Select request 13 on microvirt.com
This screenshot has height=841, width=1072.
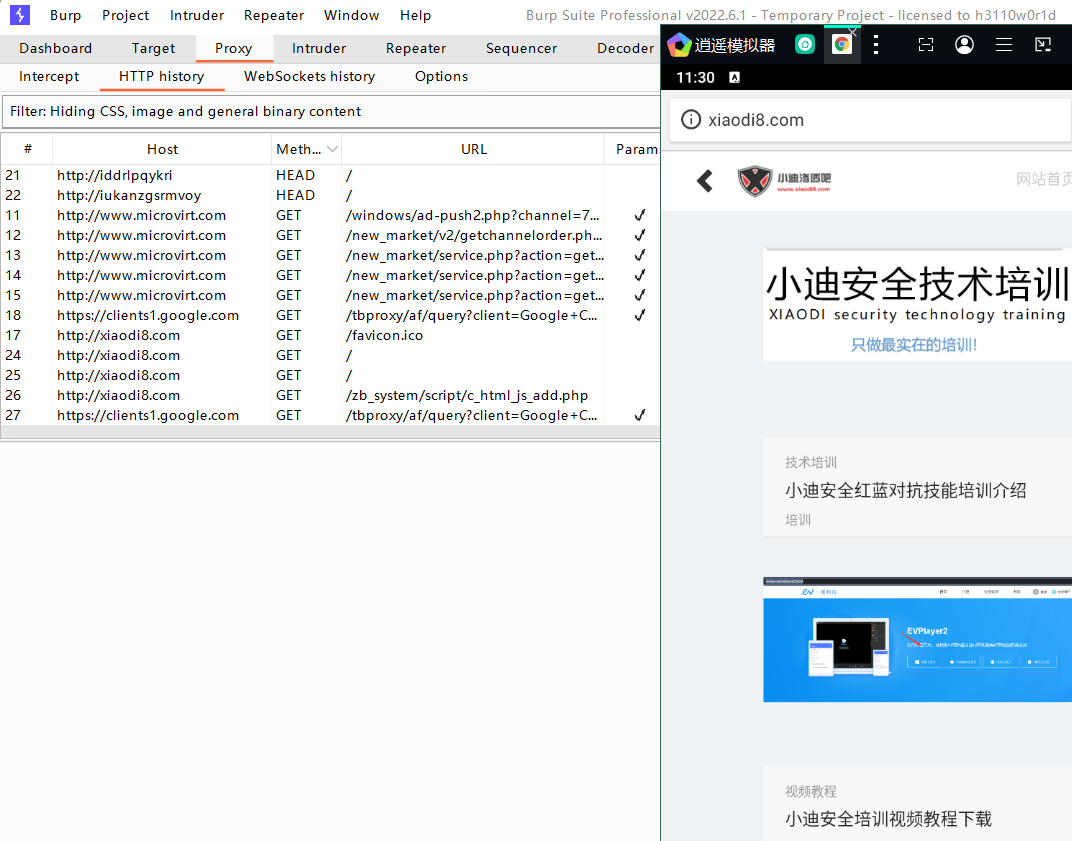330,255
